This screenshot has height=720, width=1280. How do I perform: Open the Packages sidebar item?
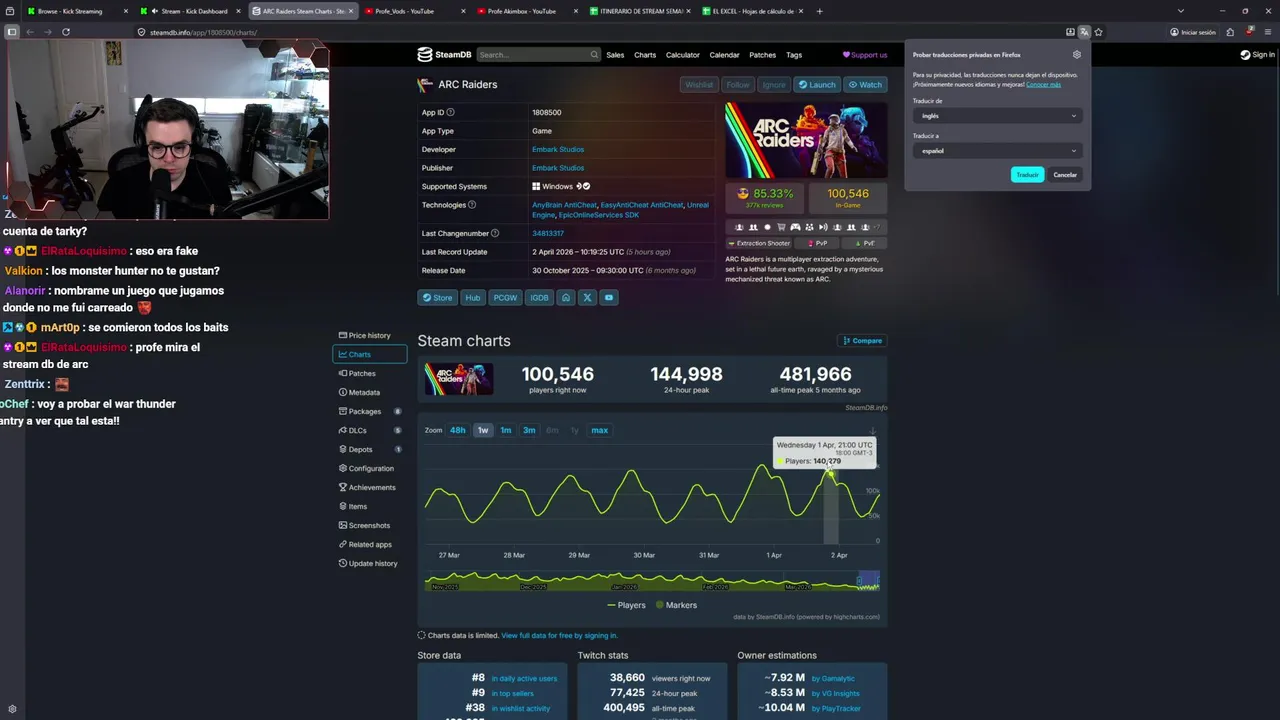(369, 411)
